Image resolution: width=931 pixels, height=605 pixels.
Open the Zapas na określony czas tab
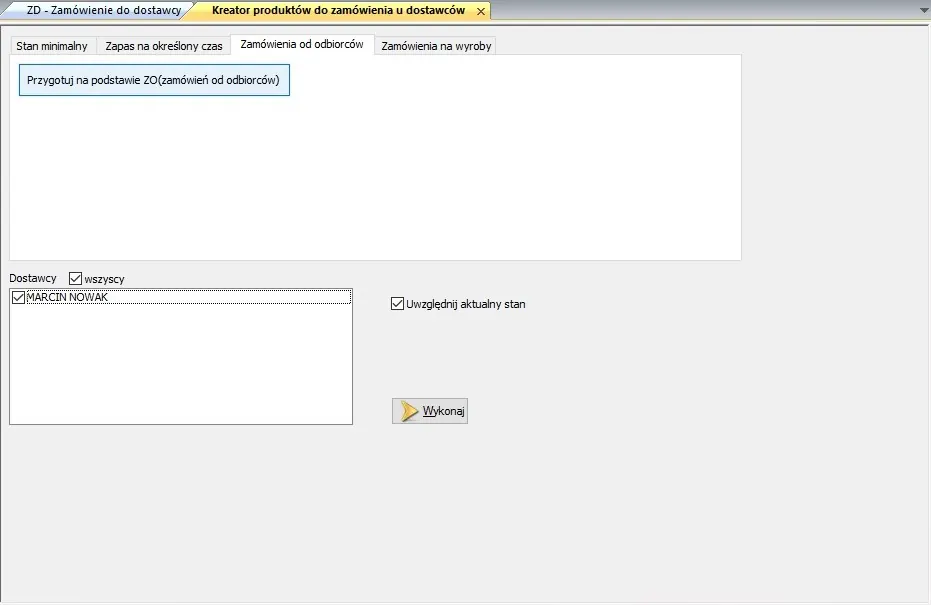point(164,46)
